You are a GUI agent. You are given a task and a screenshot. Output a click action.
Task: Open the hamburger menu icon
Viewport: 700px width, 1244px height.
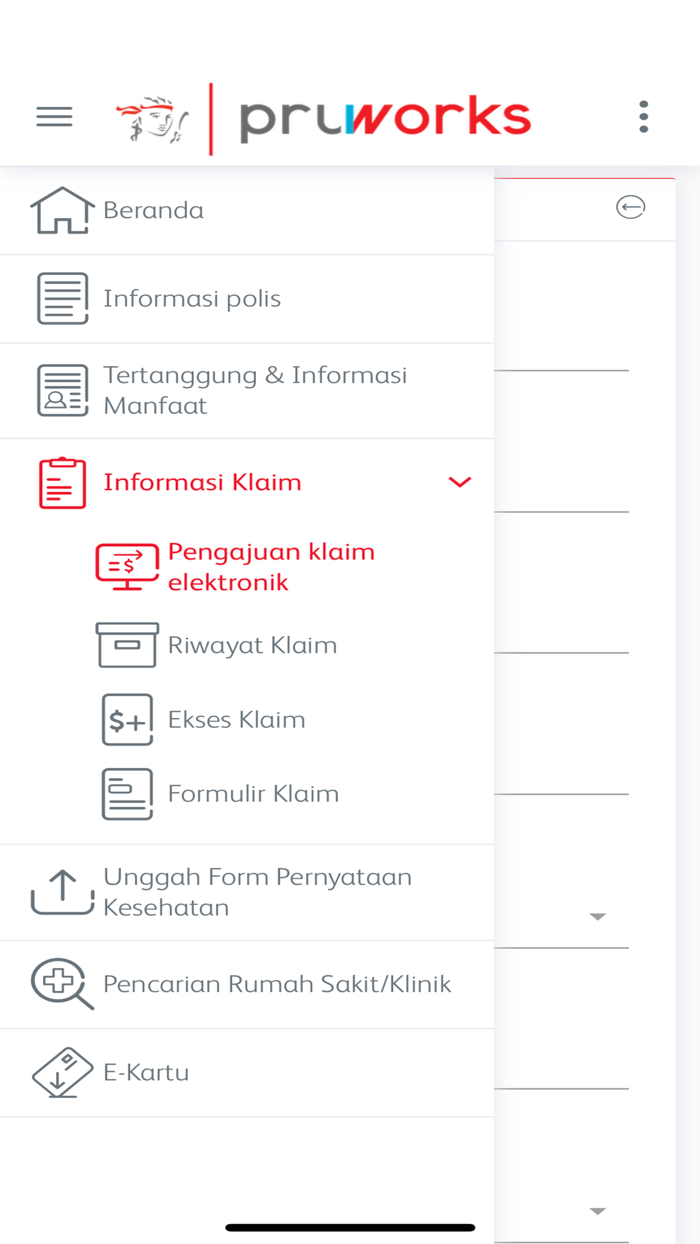tap(54, 117)
